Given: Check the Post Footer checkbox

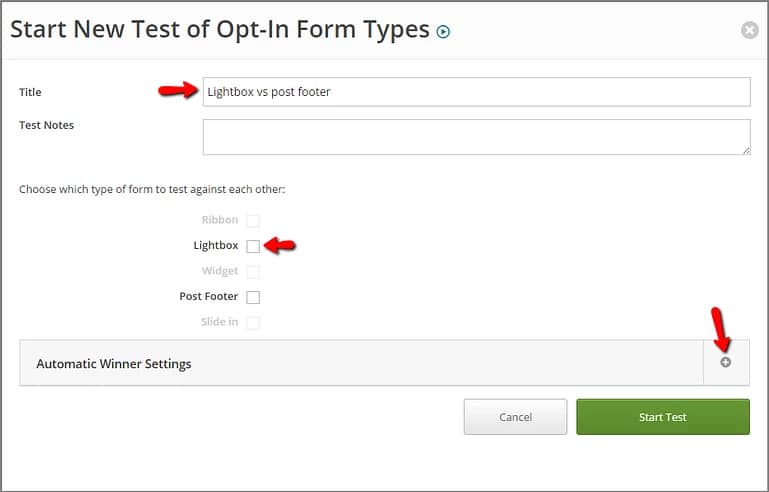Looking at the screenshot, I should tap(253, 297).
